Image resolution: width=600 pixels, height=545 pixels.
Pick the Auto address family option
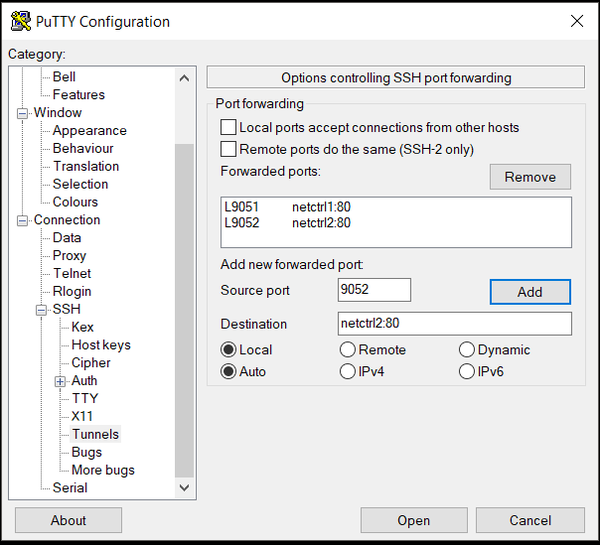pos(228,371)
